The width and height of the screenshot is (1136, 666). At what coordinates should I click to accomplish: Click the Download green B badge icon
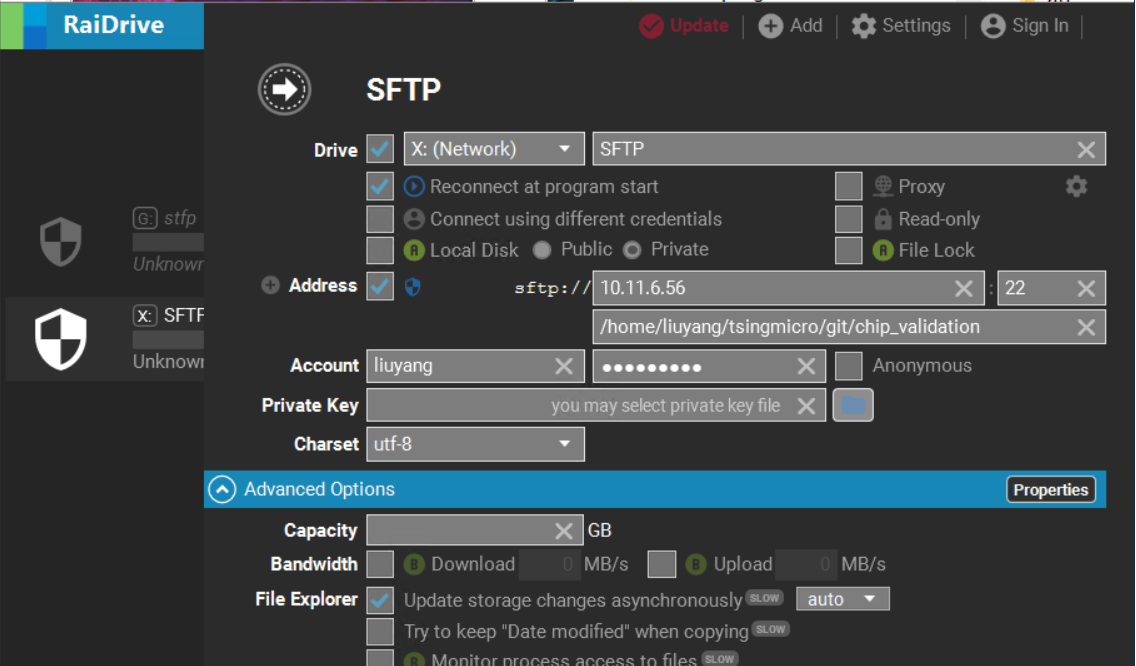tap(414, 564)
